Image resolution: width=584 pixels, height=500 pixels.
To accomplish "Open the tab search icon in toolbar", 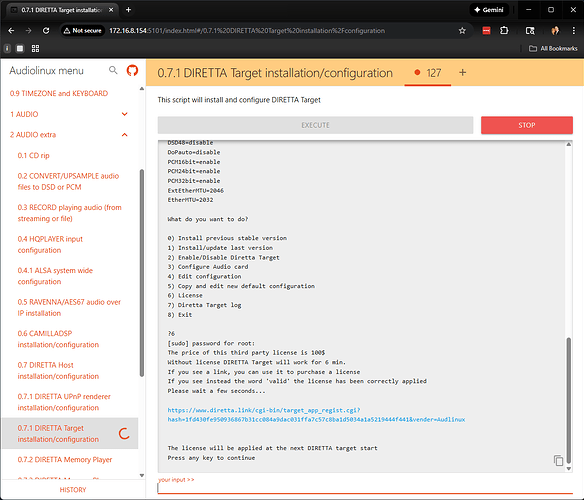I will click(x=530, y=31).
